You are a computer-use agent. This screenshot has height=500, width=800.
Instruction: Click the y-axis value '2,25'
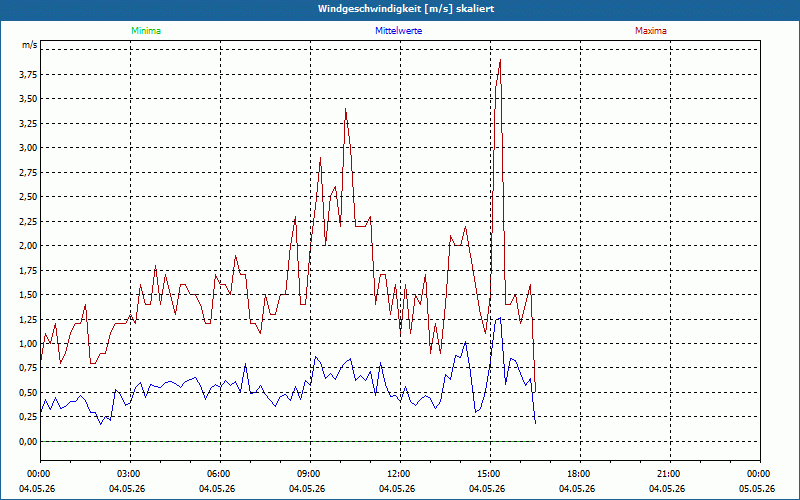pyautogui.click(x=28, y=221)
